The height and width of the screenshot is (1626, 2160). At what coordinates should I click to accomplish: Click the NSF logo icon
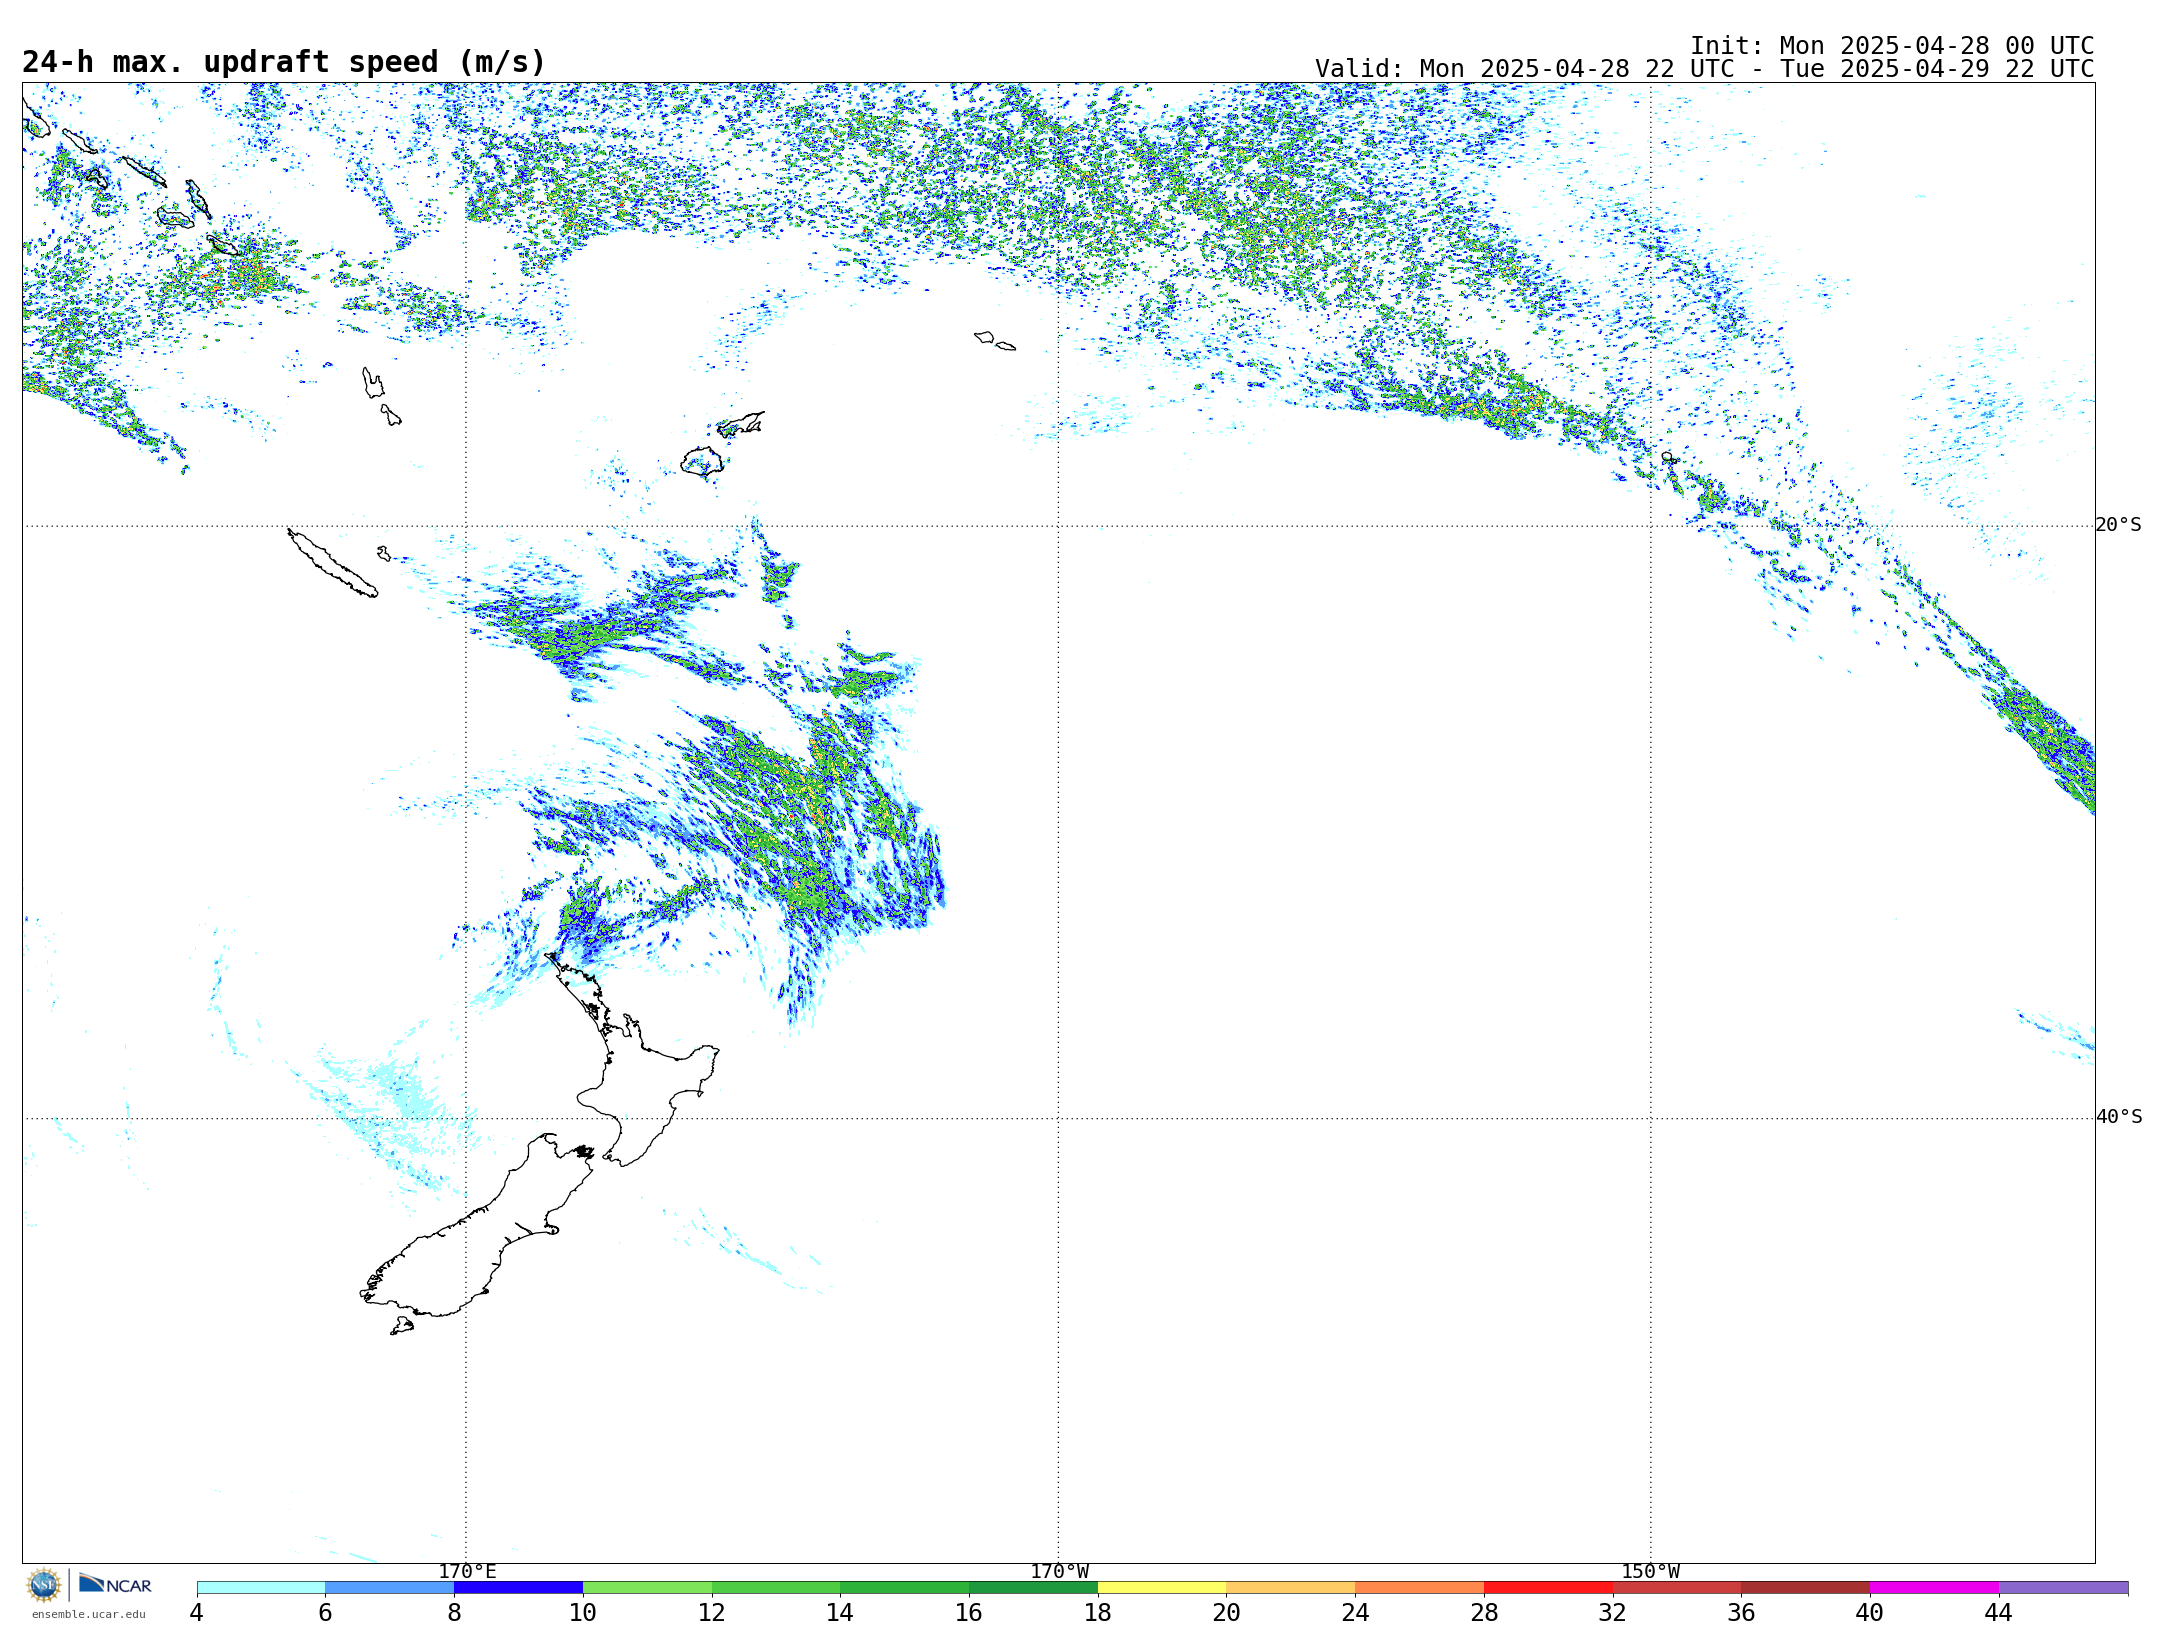coord(44,1585)
